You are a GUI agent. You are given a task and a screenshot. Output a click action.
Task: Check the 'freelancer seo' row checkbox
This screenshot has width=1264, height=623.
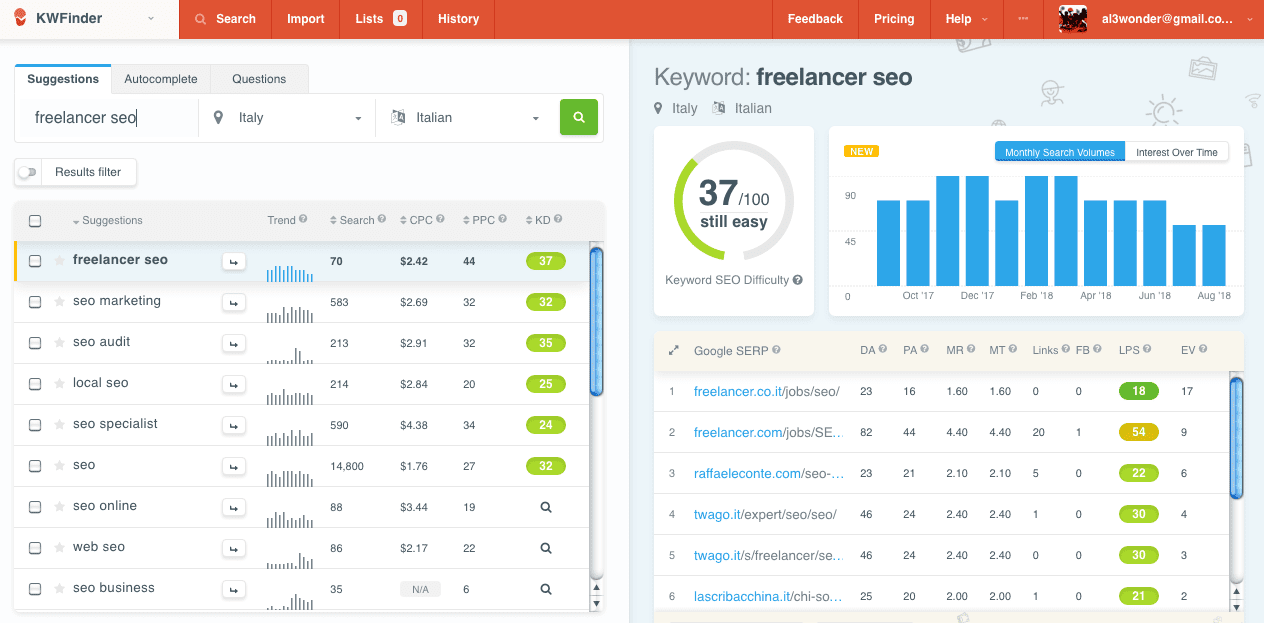pyautogui.click(x=35, y=261)
